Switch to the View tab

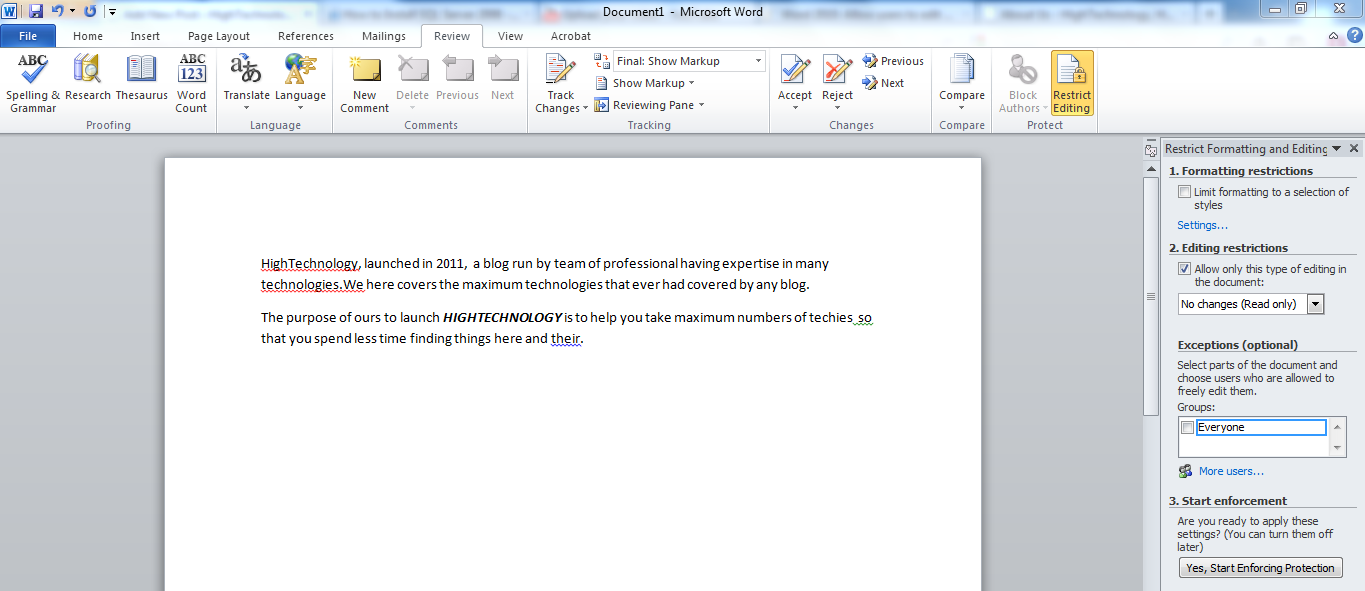[510, 36]
